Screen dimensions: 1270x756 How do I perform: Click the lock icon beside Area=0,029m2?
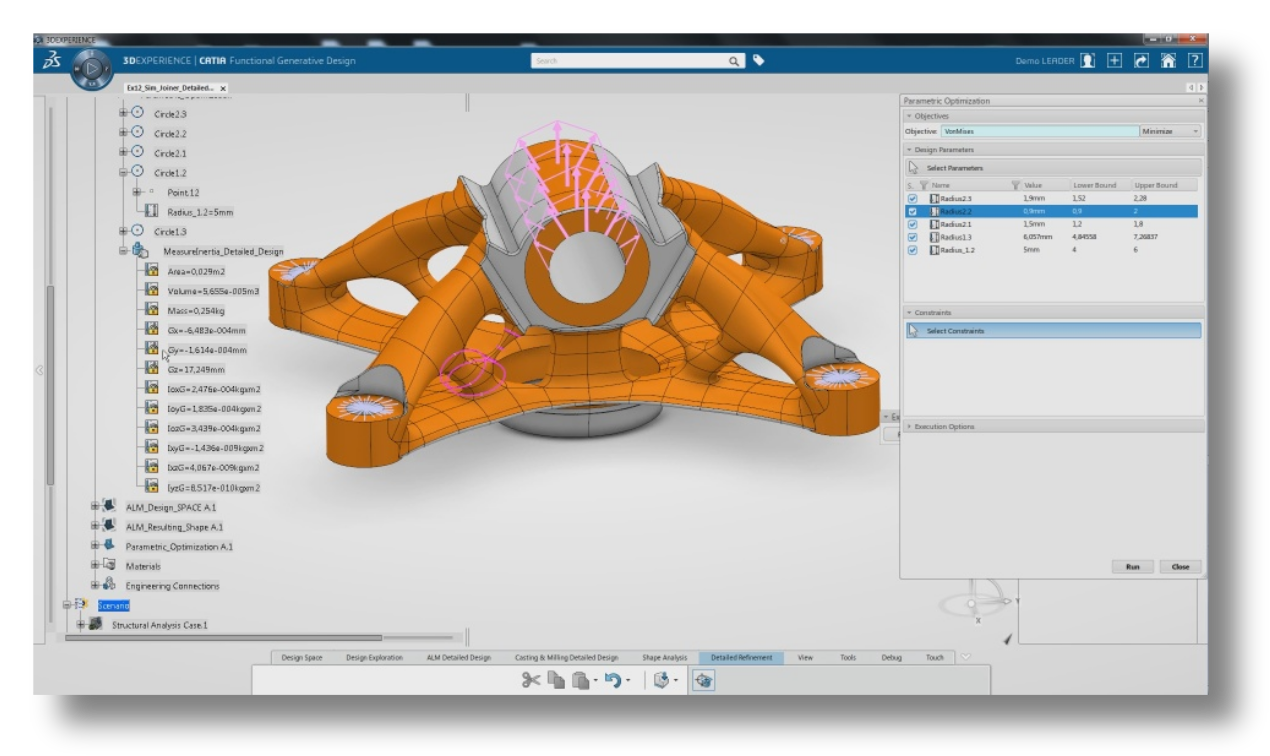pyautogui.click(x=152, y=271)
